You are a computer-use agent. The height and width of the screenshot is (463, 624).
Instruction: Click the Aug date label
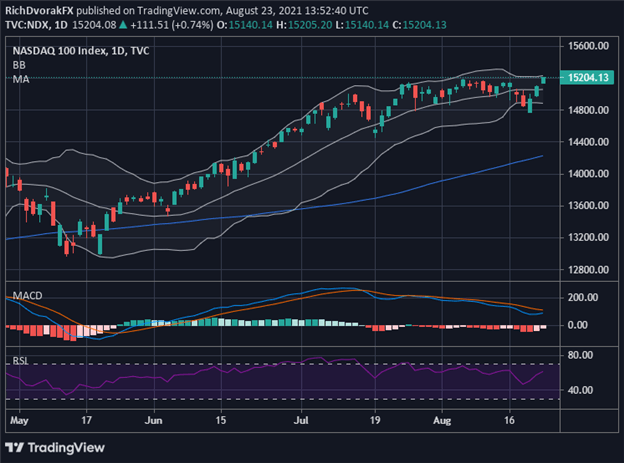coord(442,420)
